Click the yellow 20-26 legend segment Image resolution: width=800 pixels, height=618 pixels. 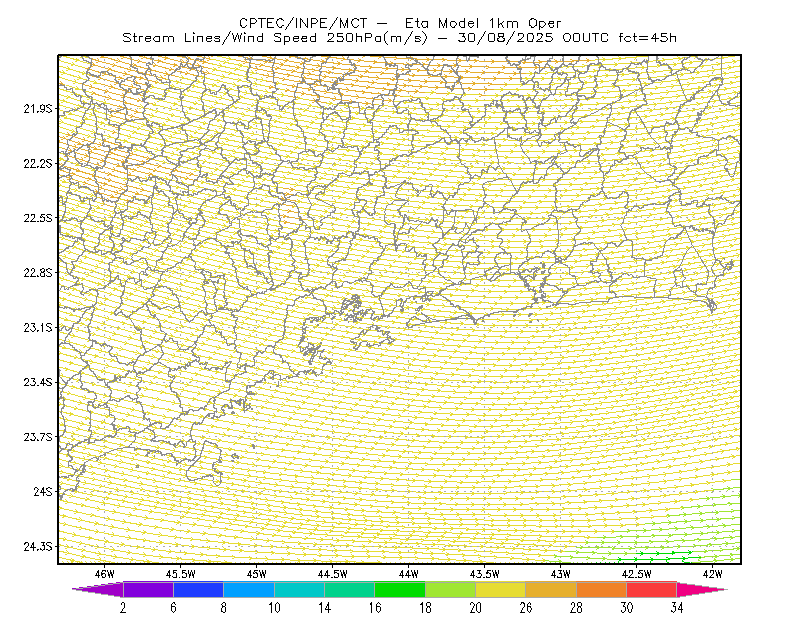click(x=501, y=589)
